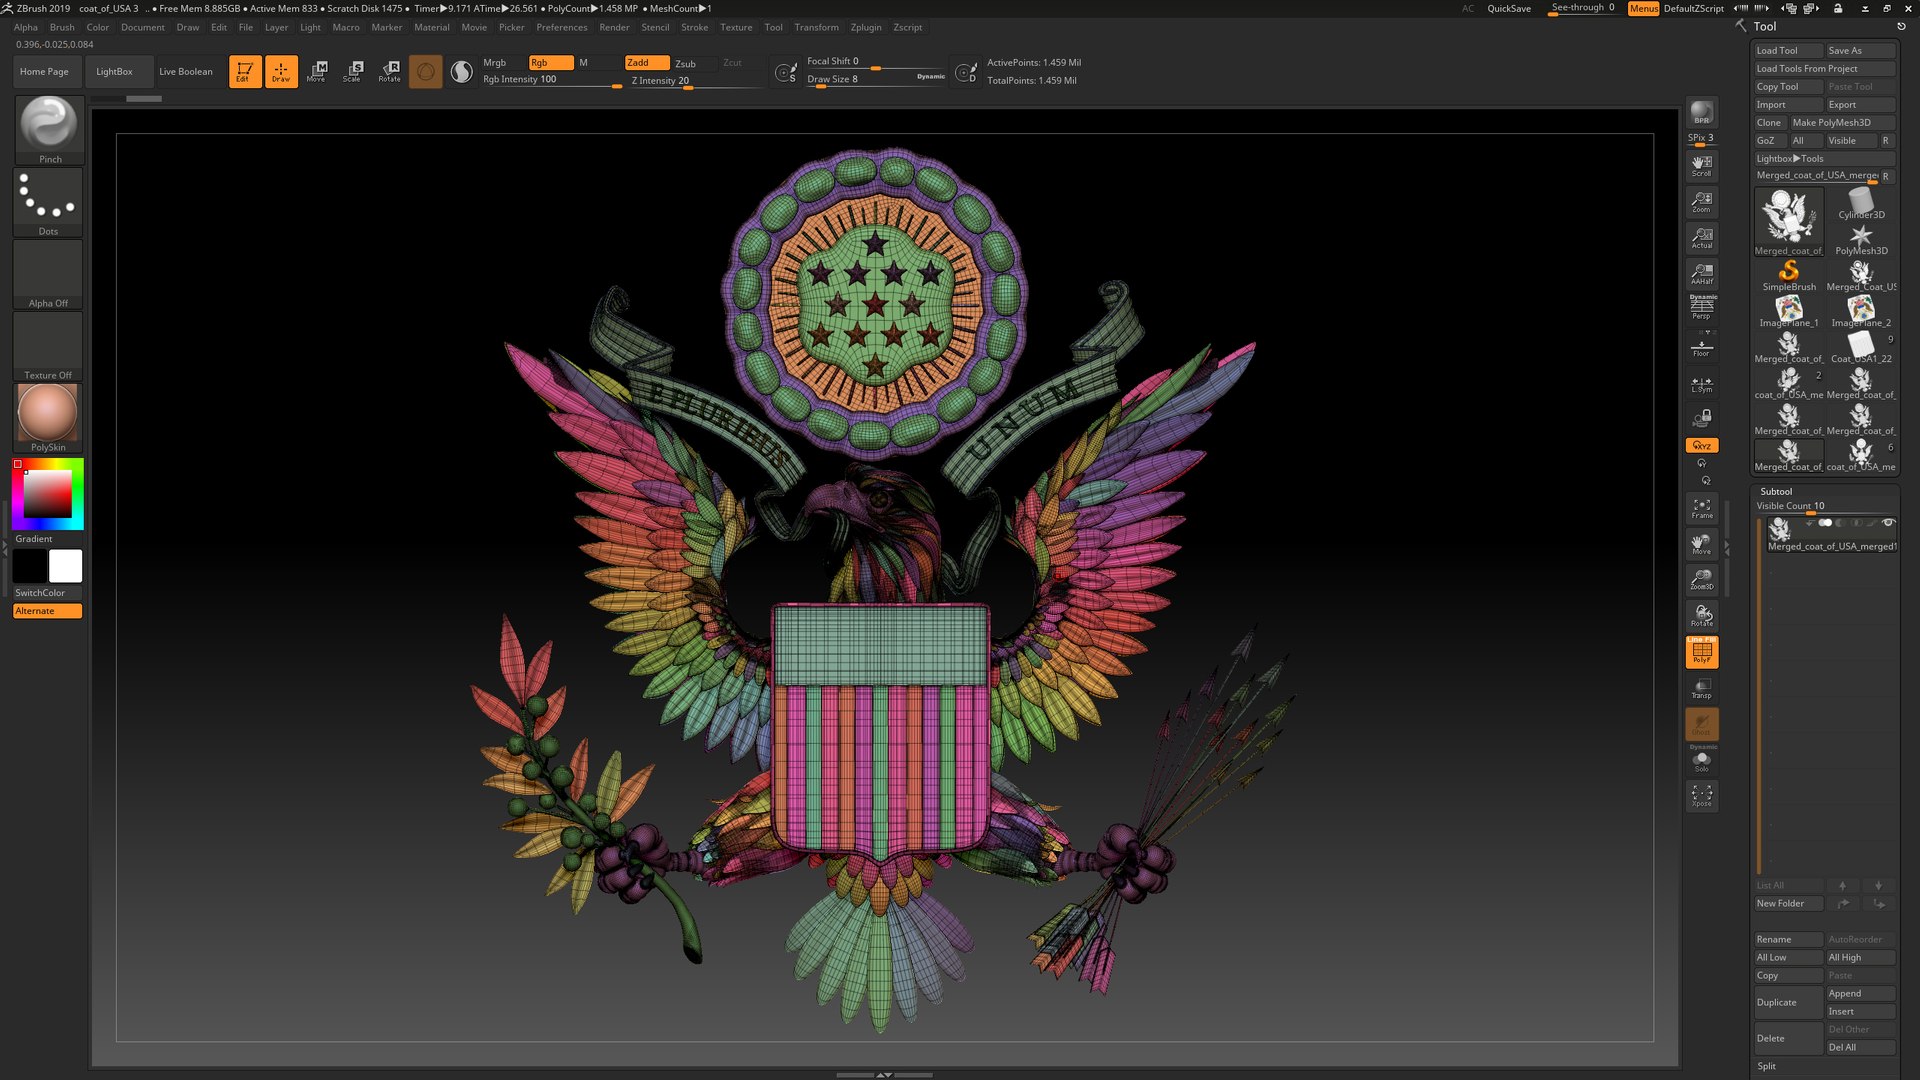
Task: Open the PolySkin material selector
Action: coord(48,418)
